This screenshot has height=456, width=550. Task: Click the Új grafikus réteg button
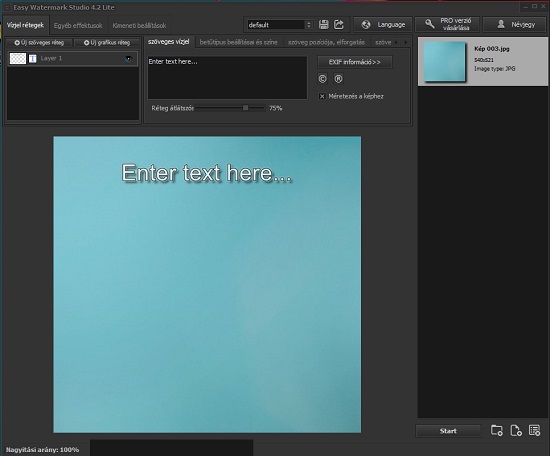tap(107, 43)
